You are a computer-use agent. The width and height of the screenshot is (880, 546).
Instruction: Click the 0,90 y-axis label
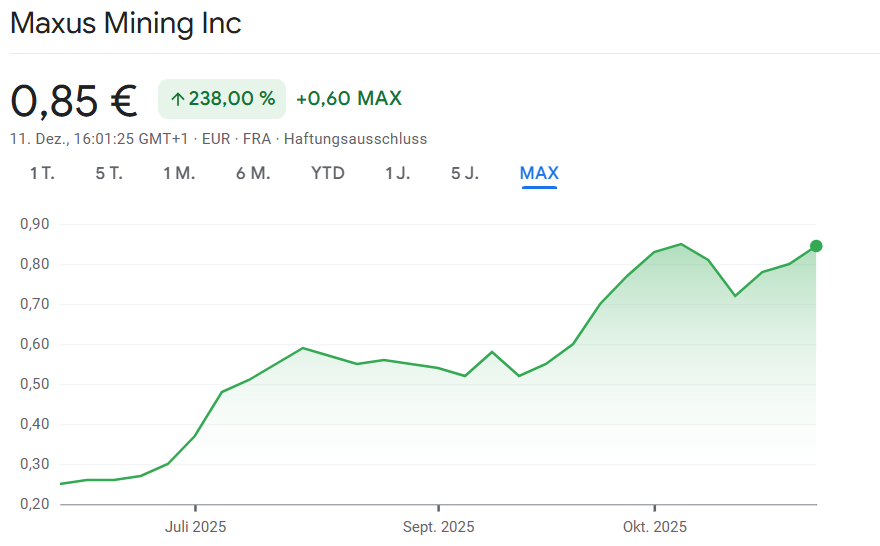[33, 224]
